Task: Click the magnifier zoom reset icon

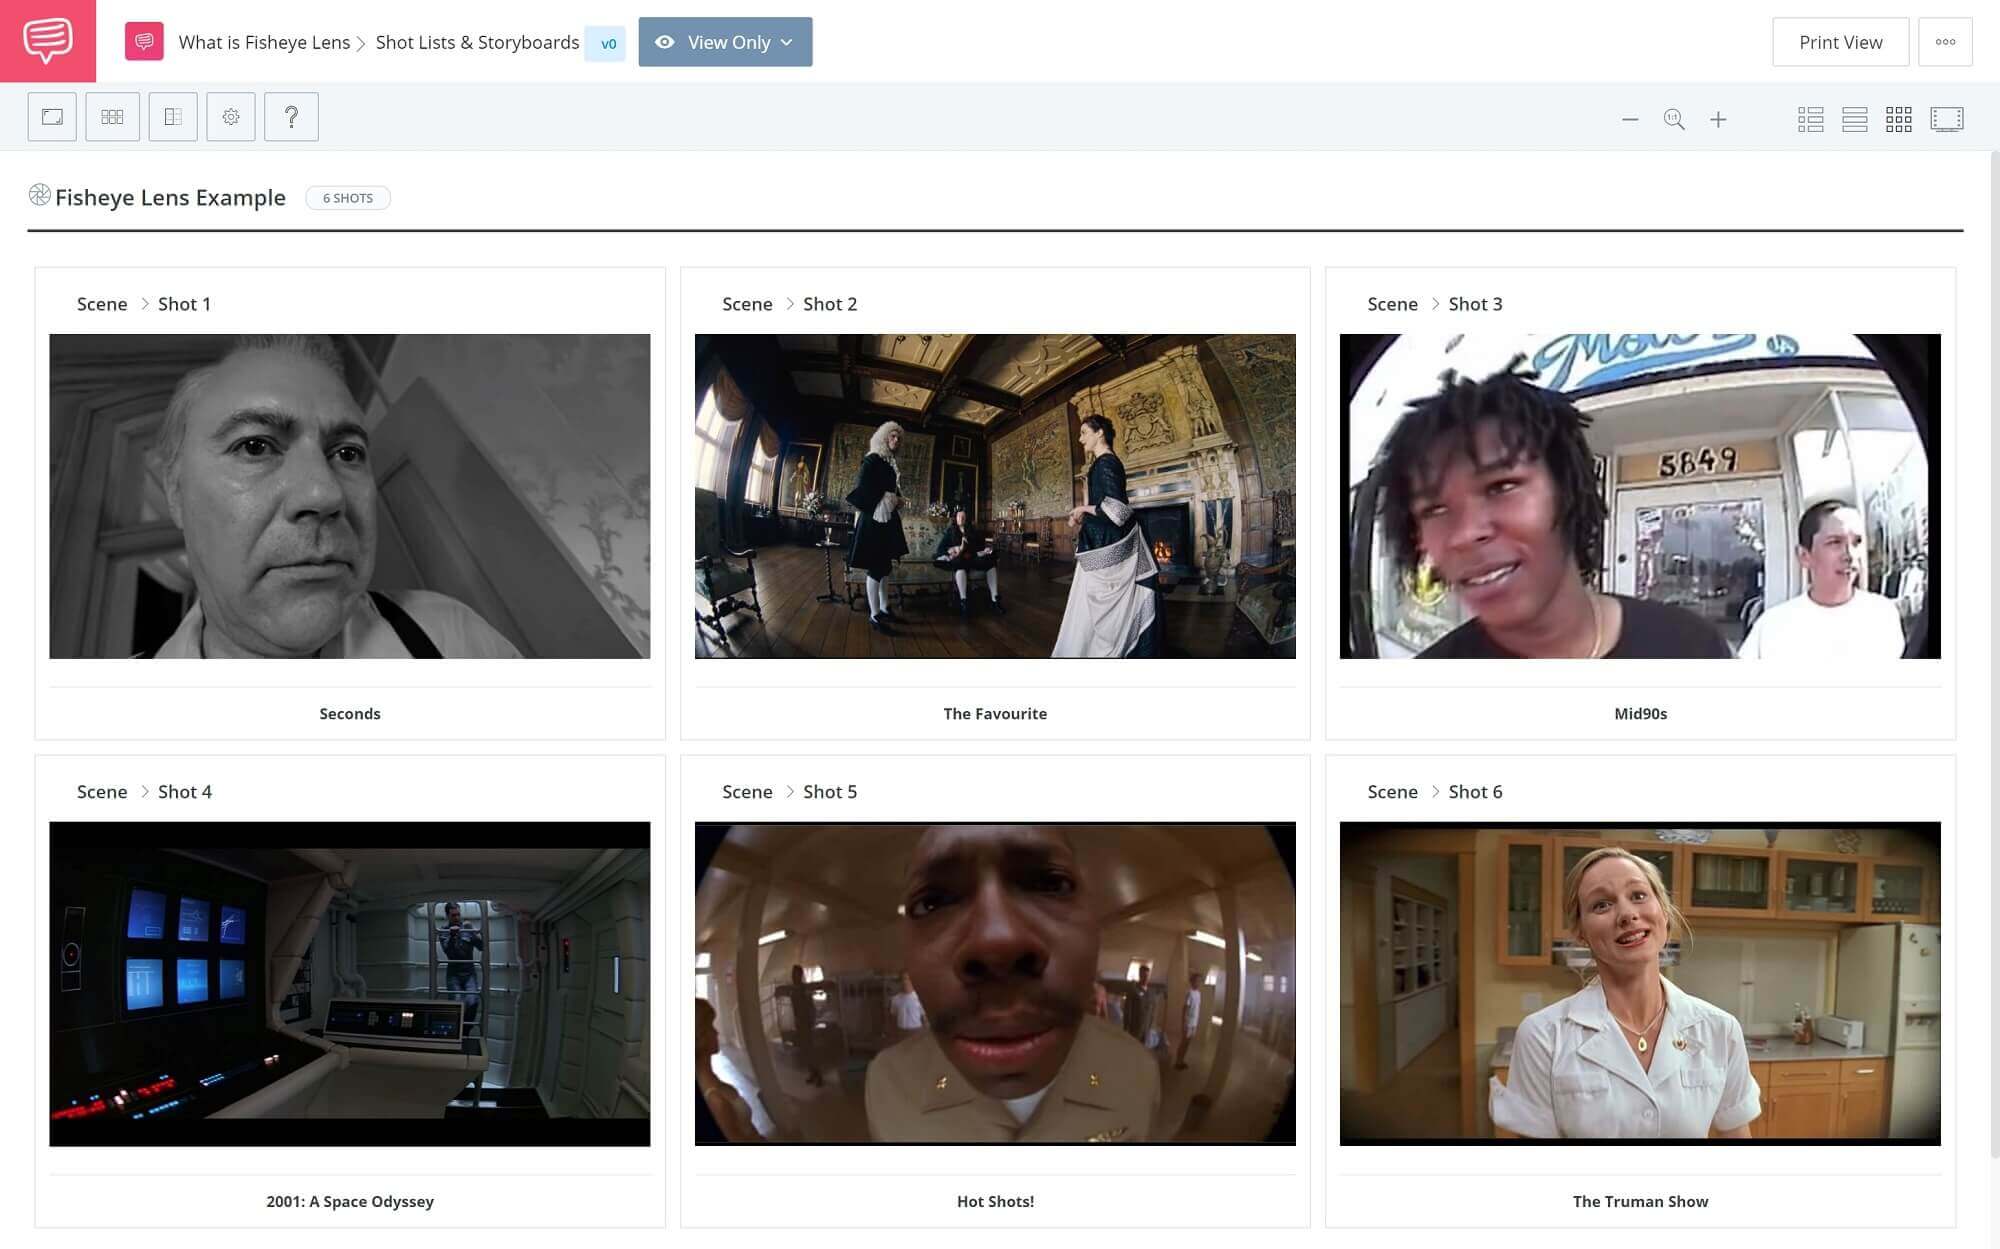Action: point(1674,120)
